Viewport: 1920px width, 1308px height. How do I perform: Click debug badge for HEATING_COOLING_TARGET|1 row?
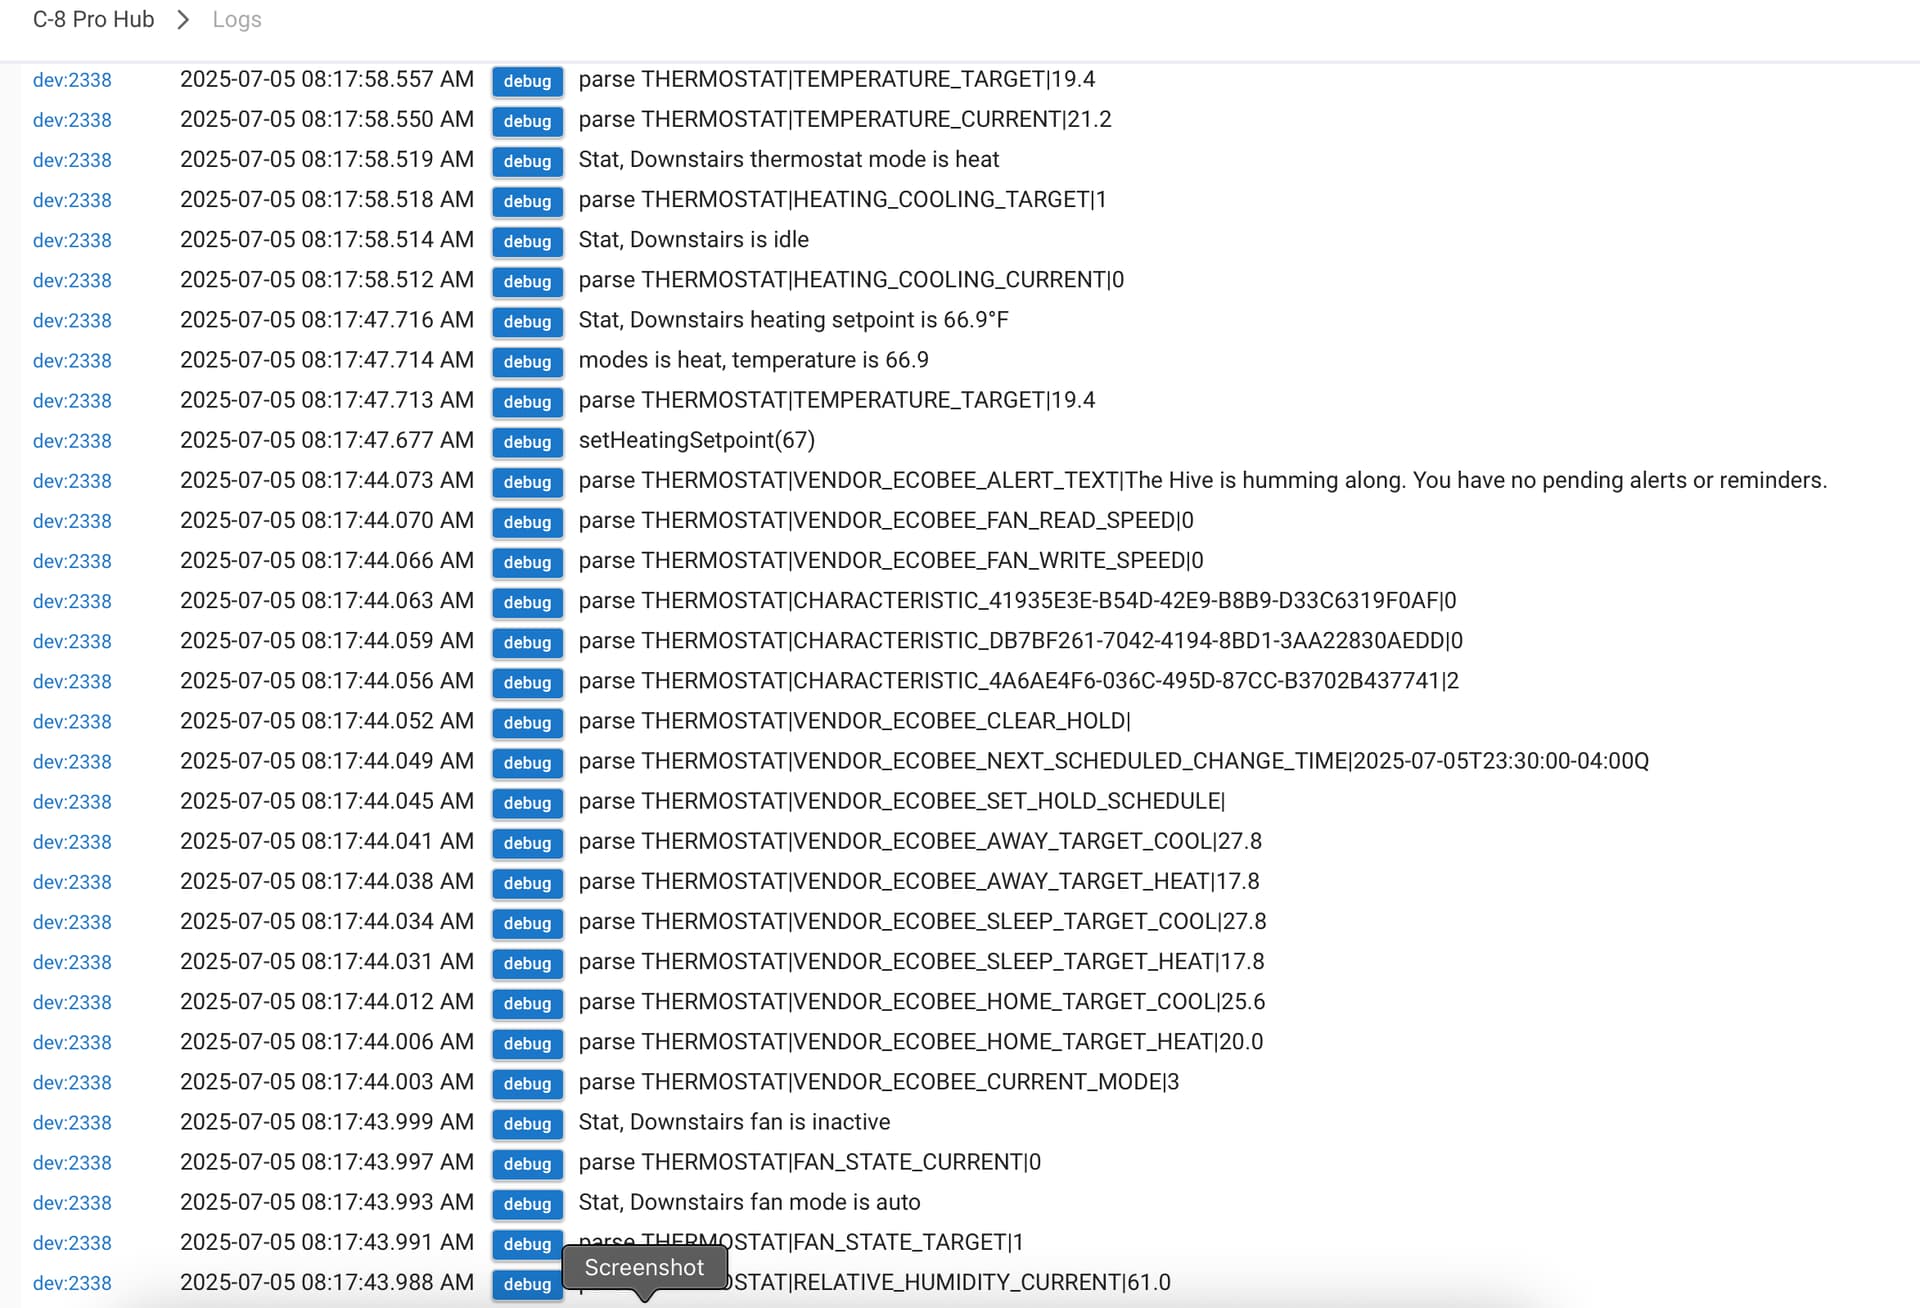pyautogui.click(x=527, y=201)
